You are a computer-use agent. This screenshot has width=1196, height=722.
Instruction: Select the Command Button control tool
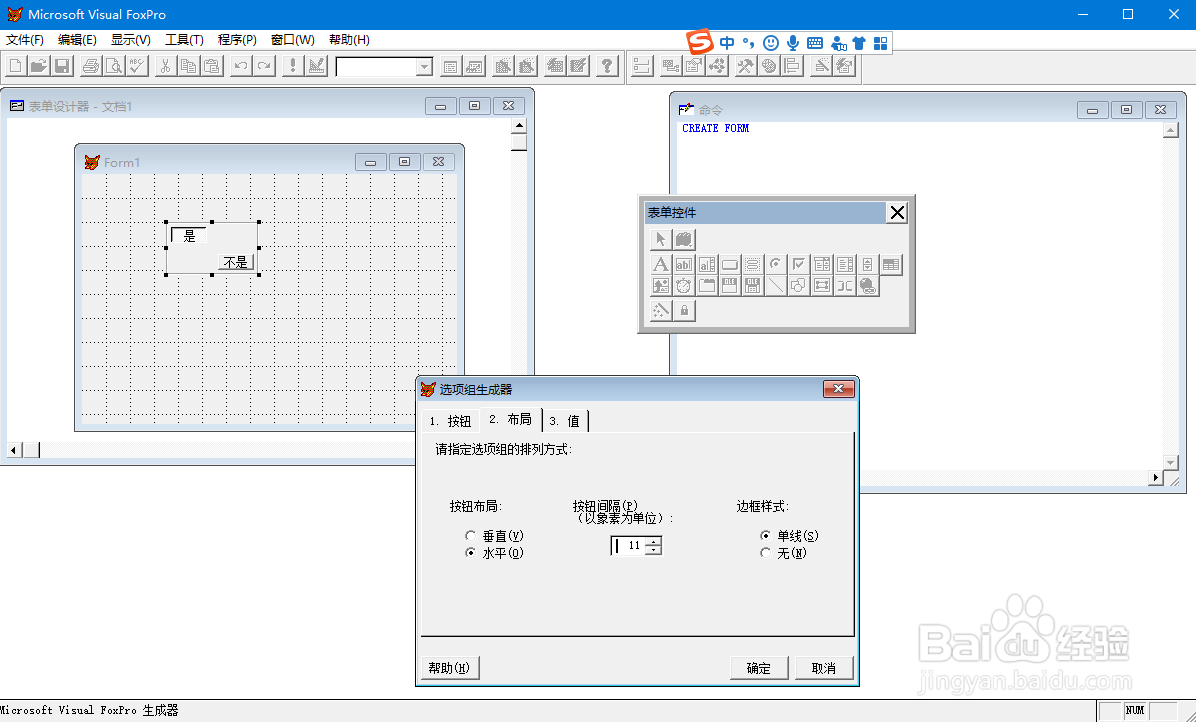730,265
